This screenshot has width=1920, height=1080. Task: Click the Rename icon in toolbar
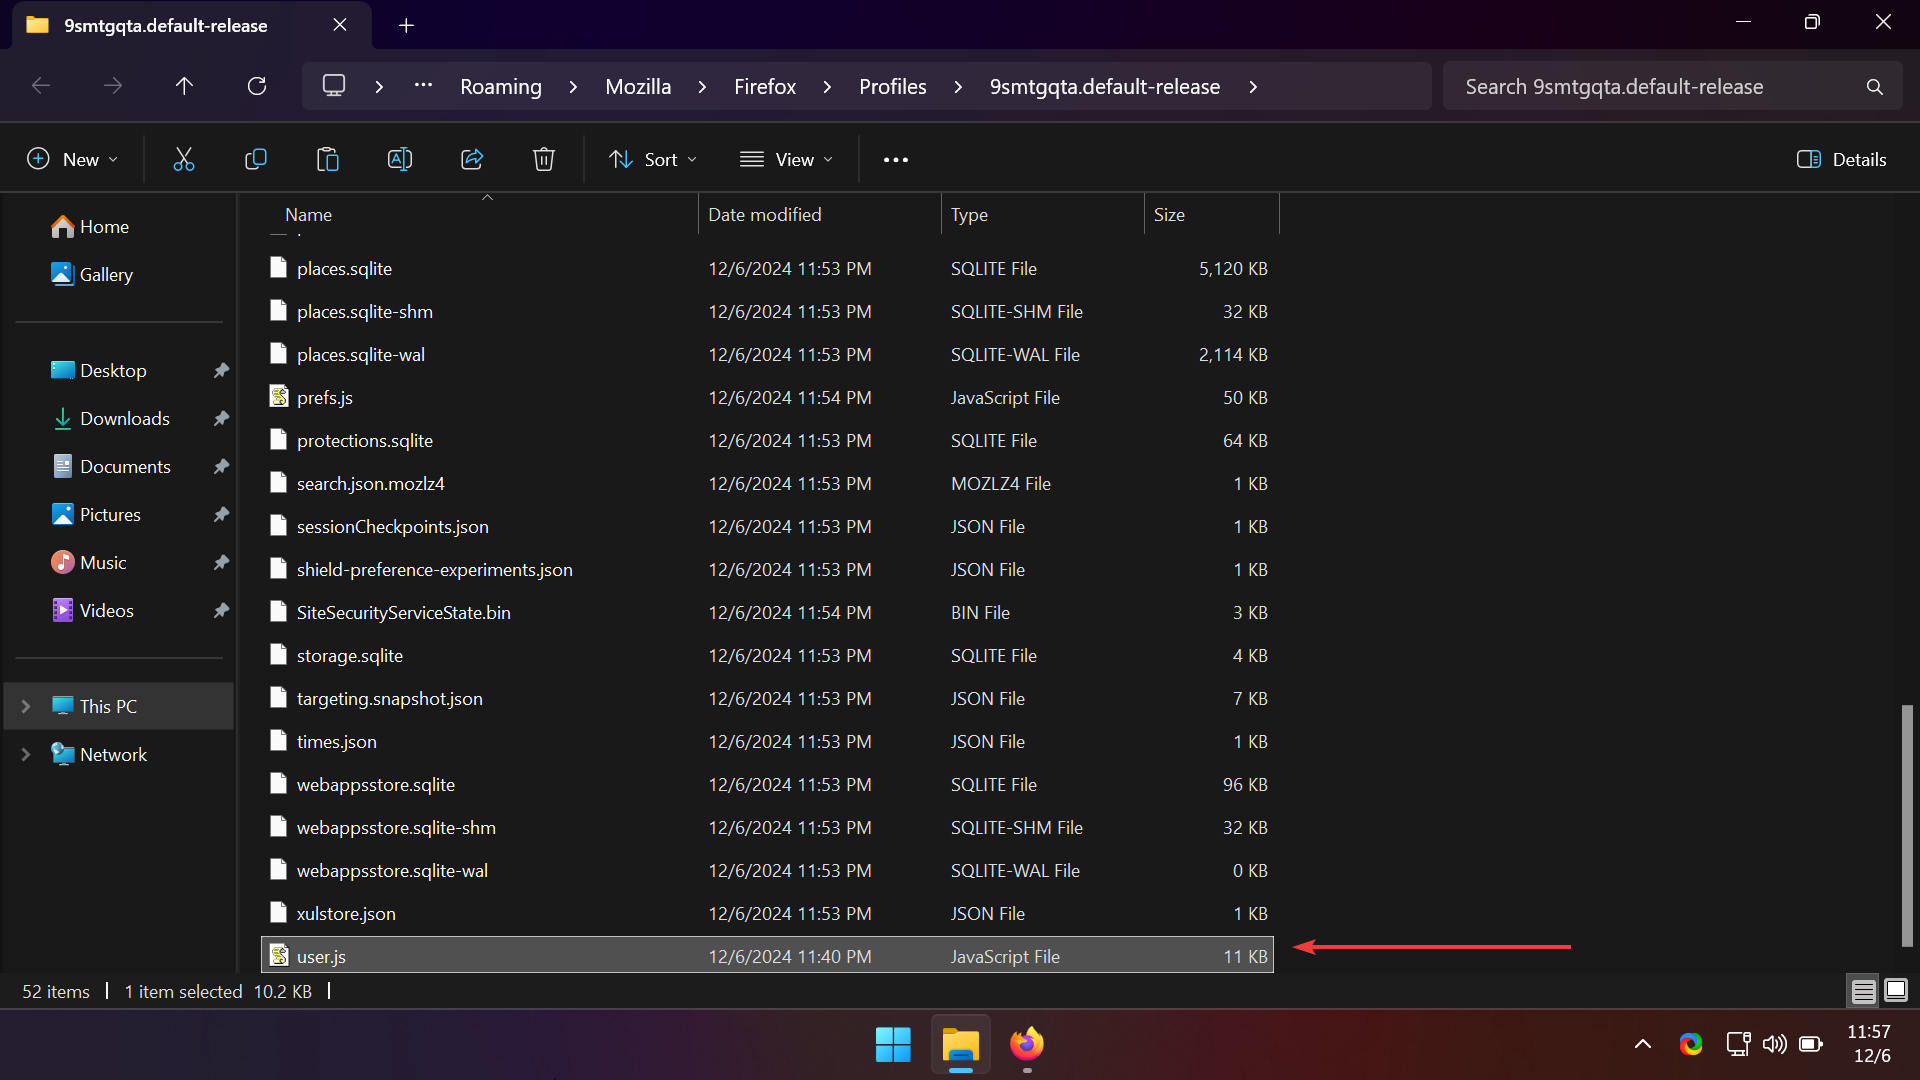(400, 159)
